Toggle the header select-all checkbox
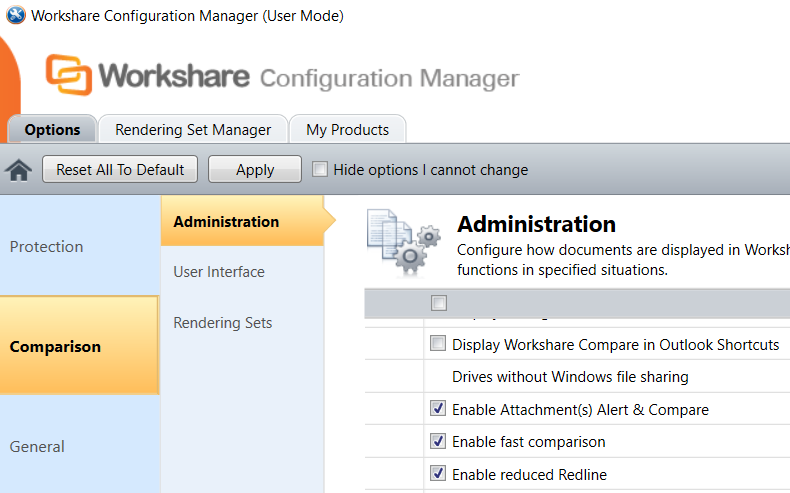The image size is (790, 493). pyautogui.click(x=439, y=303)
